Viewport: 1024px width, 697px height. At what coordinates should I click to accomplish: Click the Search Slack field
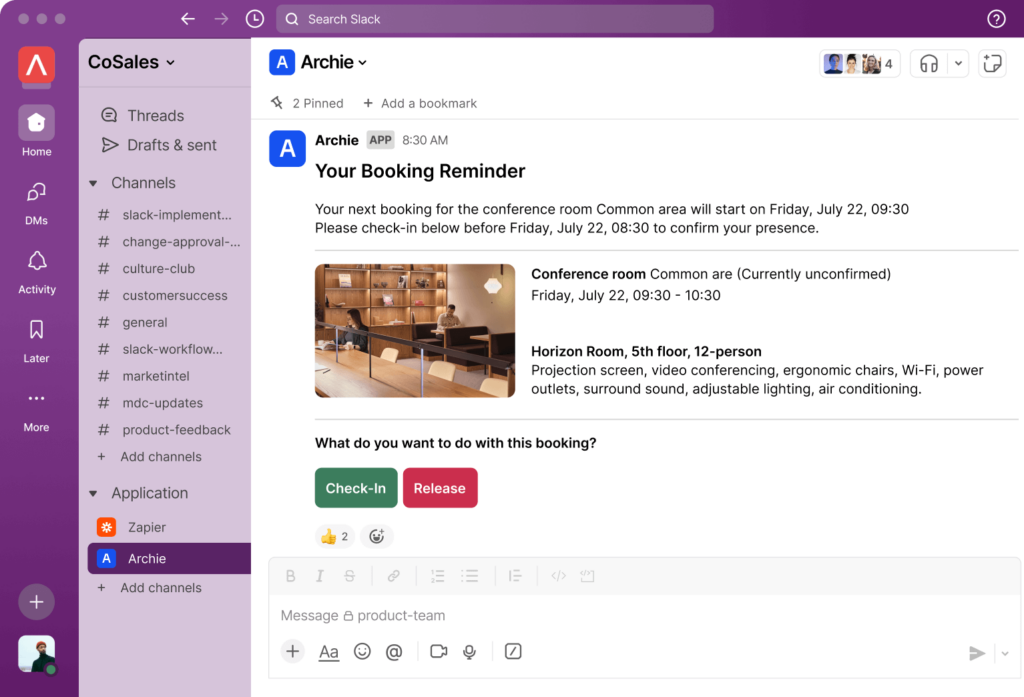(494, 18)
